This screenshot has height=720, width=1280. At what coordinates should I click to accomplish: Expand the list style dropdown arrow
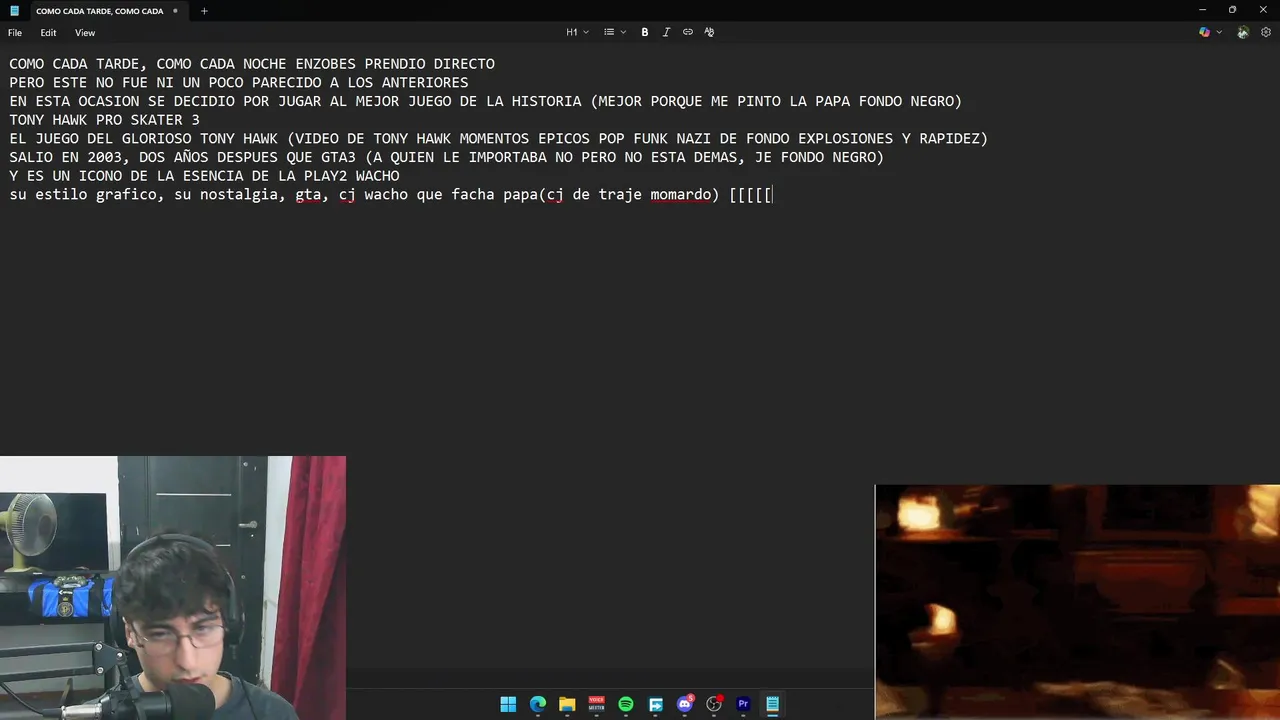(623, 32)
